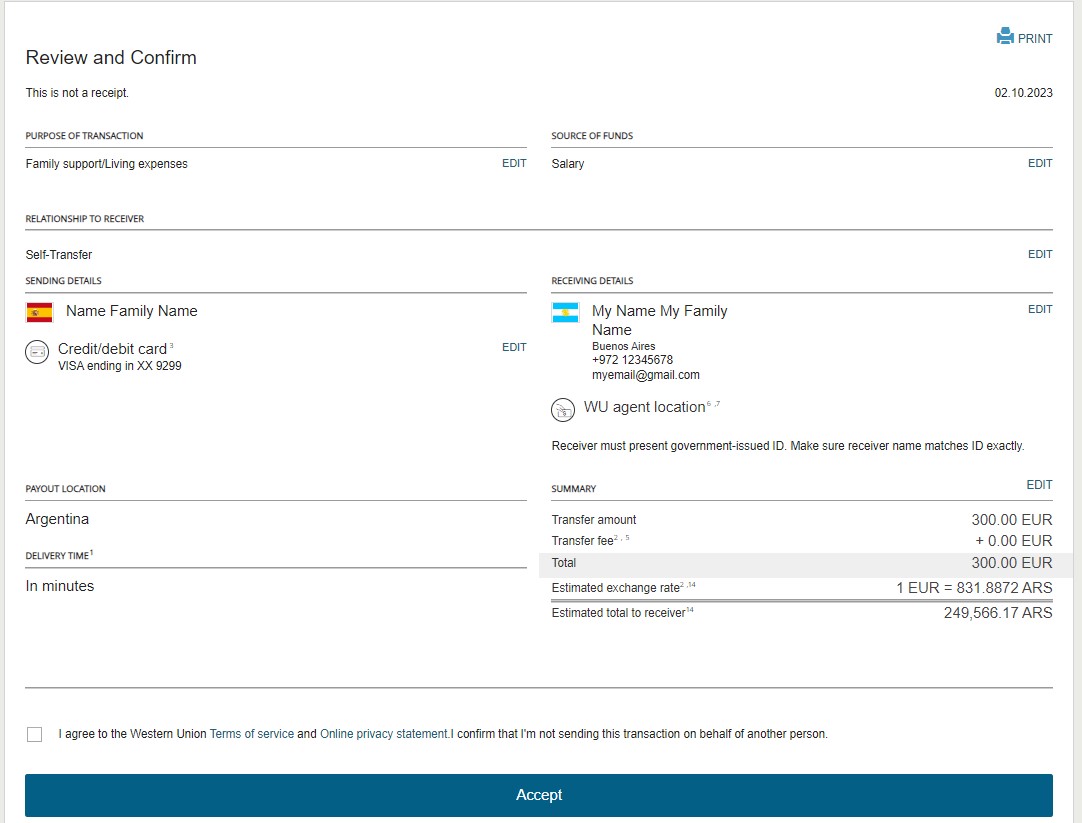The image size is (1082, 823).
Task: Edit the credit/debit card payment method
Action: click(x=514, y=348)
